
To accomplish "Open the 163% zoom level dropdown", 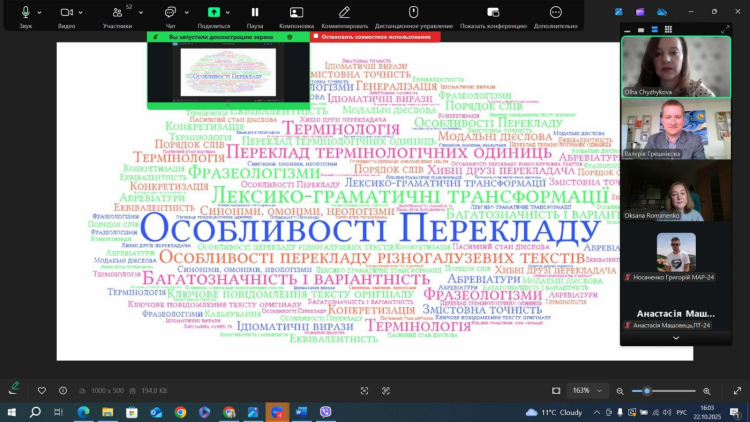I will pos(588,390).
